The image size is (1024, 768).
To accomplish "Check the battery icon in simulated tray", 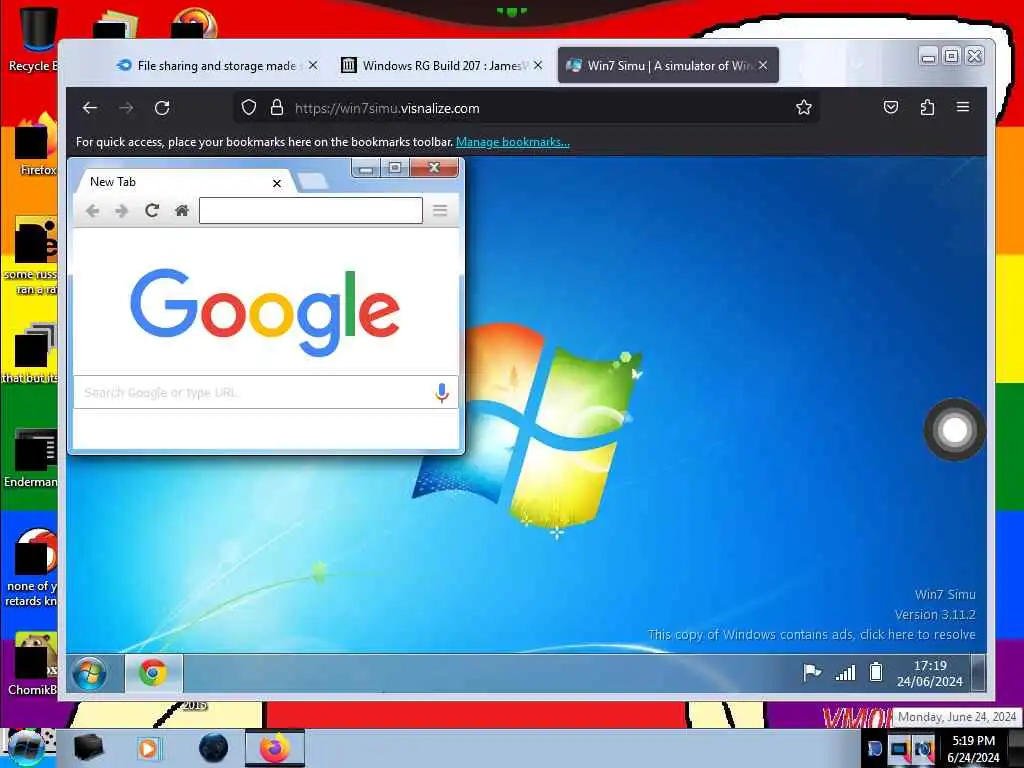I will (876, 672).
